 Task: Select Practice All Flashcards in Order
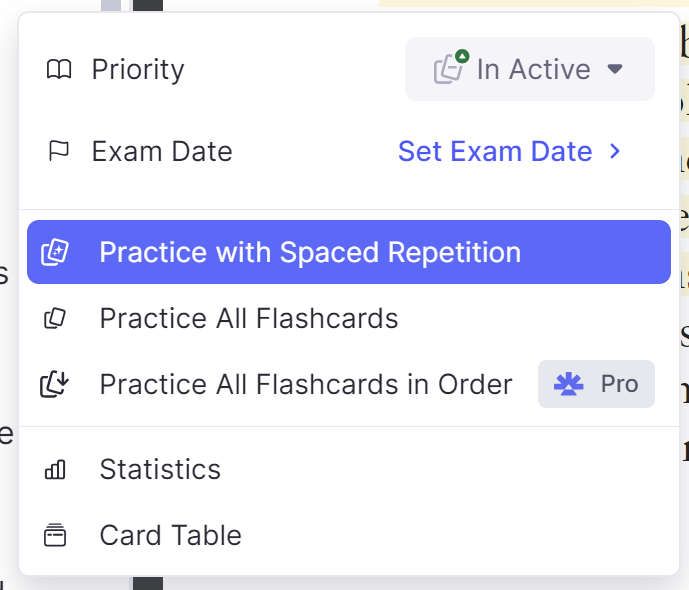click(x=349, y=384)
